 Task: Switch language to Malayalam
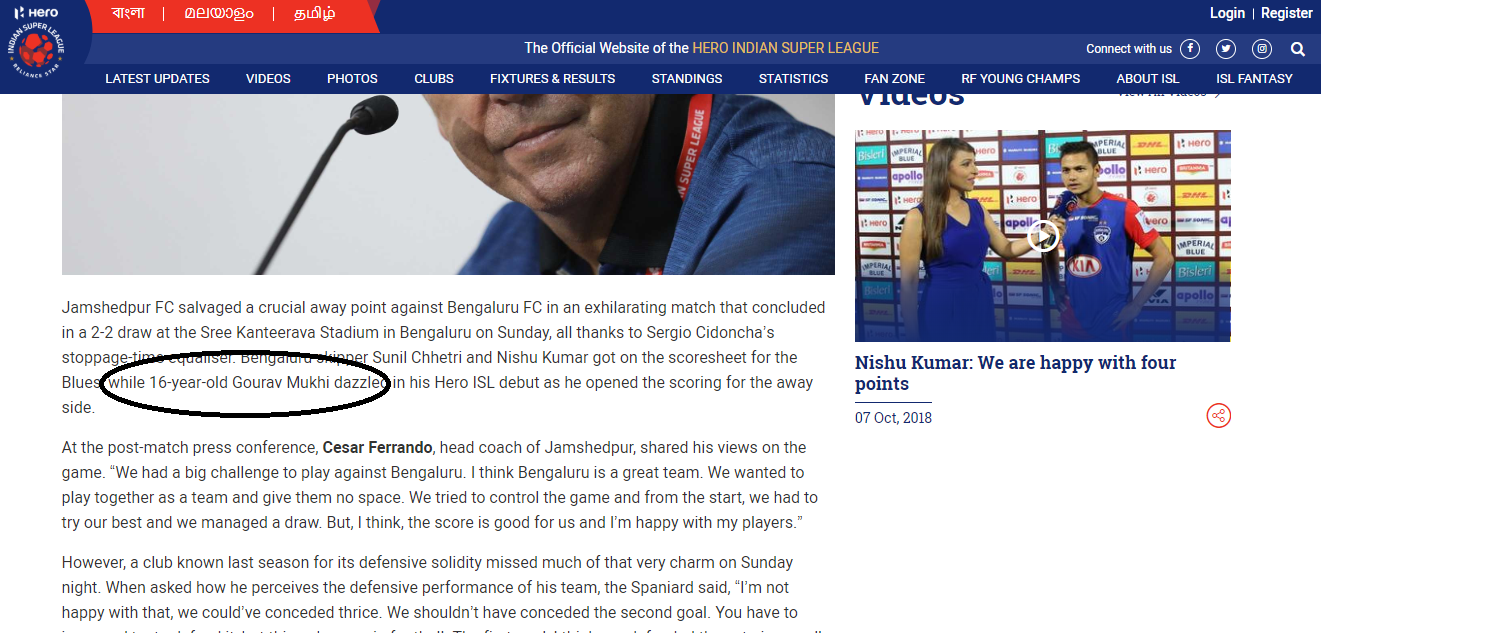(x=219, y=14)
